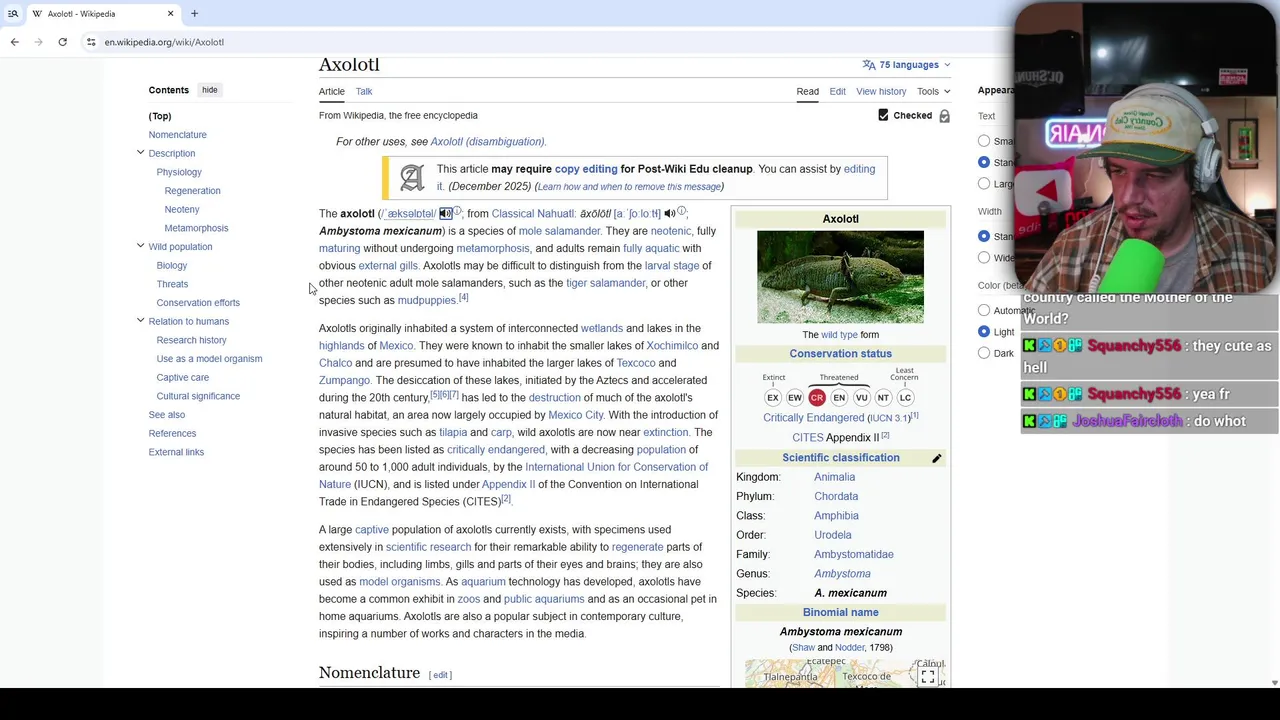Edit scientific classification via pencil icon
Viewport: 1280px width, 720px height.
click(x=937, y=458)
